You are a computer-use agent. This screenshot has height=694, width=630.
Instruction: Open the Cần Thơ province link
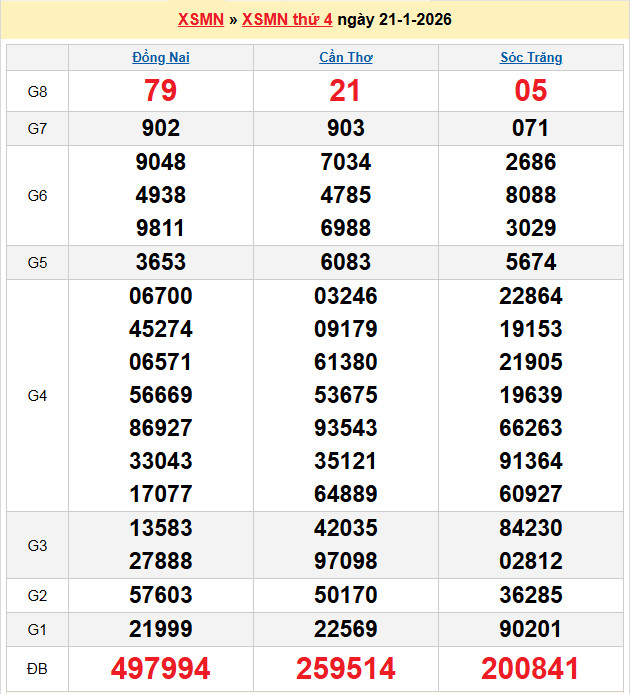pyautogui.click(x=346, y=58)
